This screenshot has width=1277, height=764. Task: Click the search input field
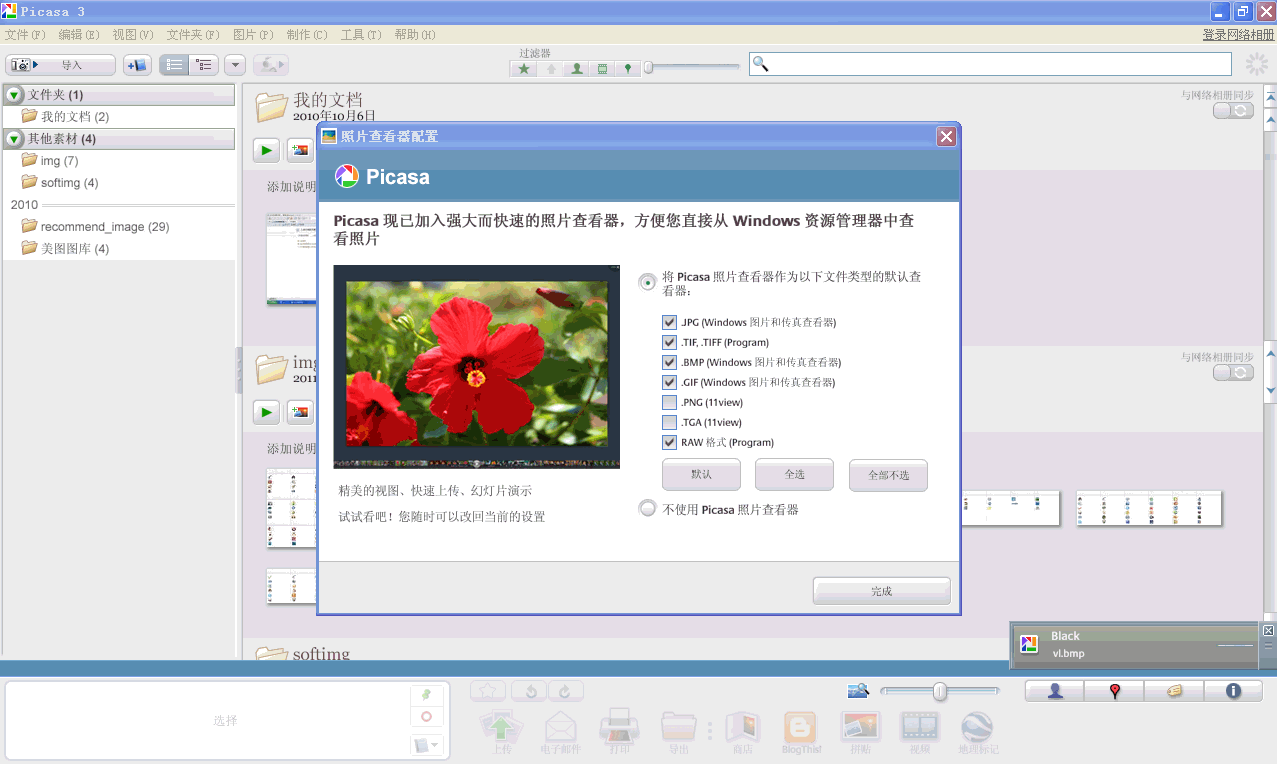coord(990,64)
